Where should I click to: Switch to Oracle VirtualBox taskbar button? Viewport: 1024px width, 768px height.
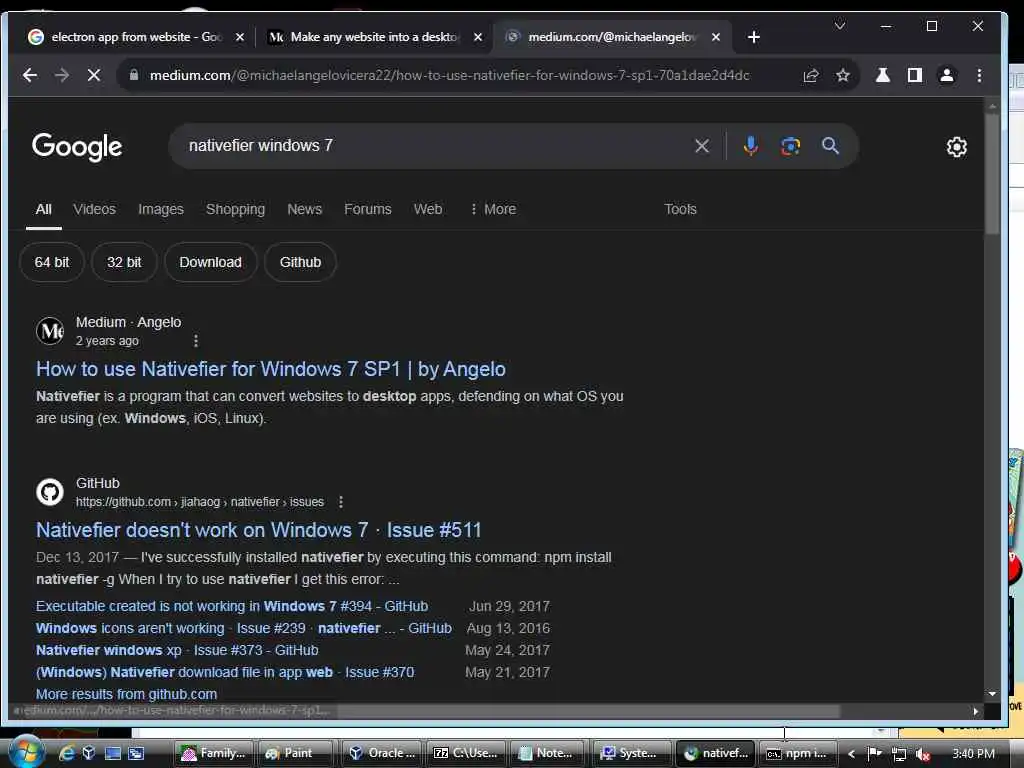pos(383,753)
